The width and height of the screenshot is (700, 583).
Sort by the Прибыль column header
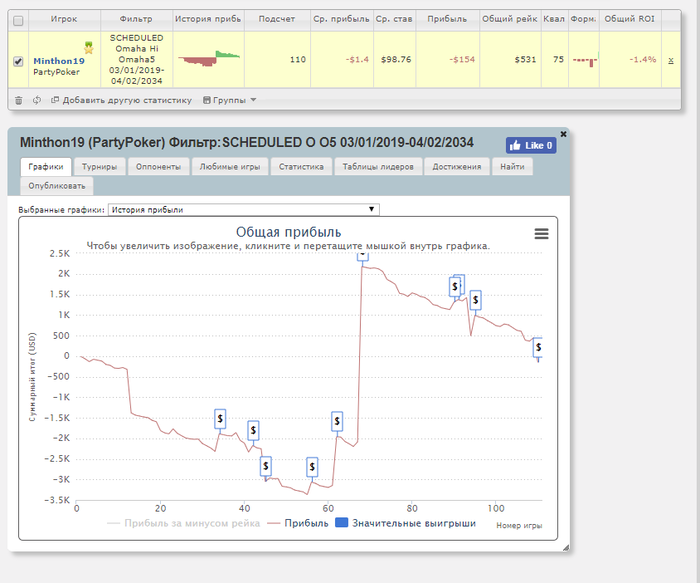(447, 19)
